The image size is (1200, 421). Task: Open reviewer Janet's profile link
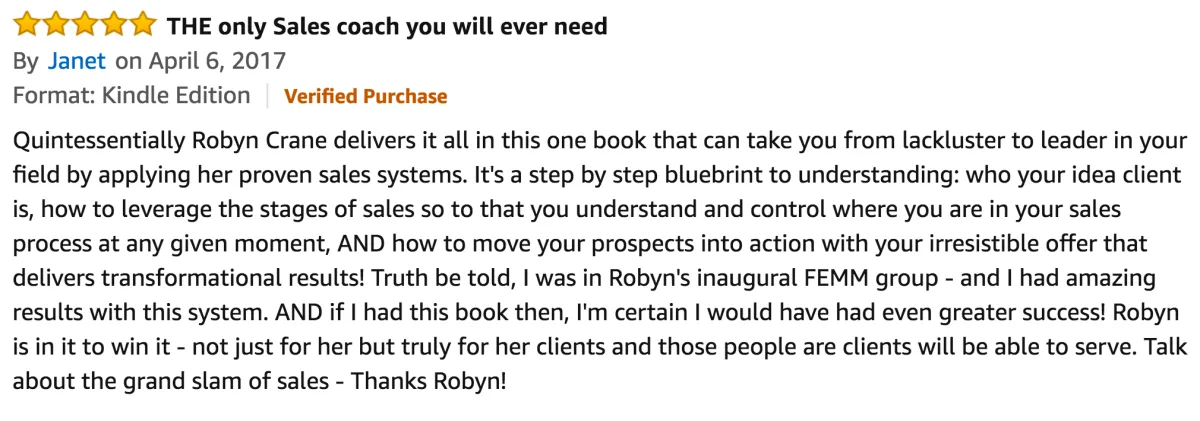(76, 61)
